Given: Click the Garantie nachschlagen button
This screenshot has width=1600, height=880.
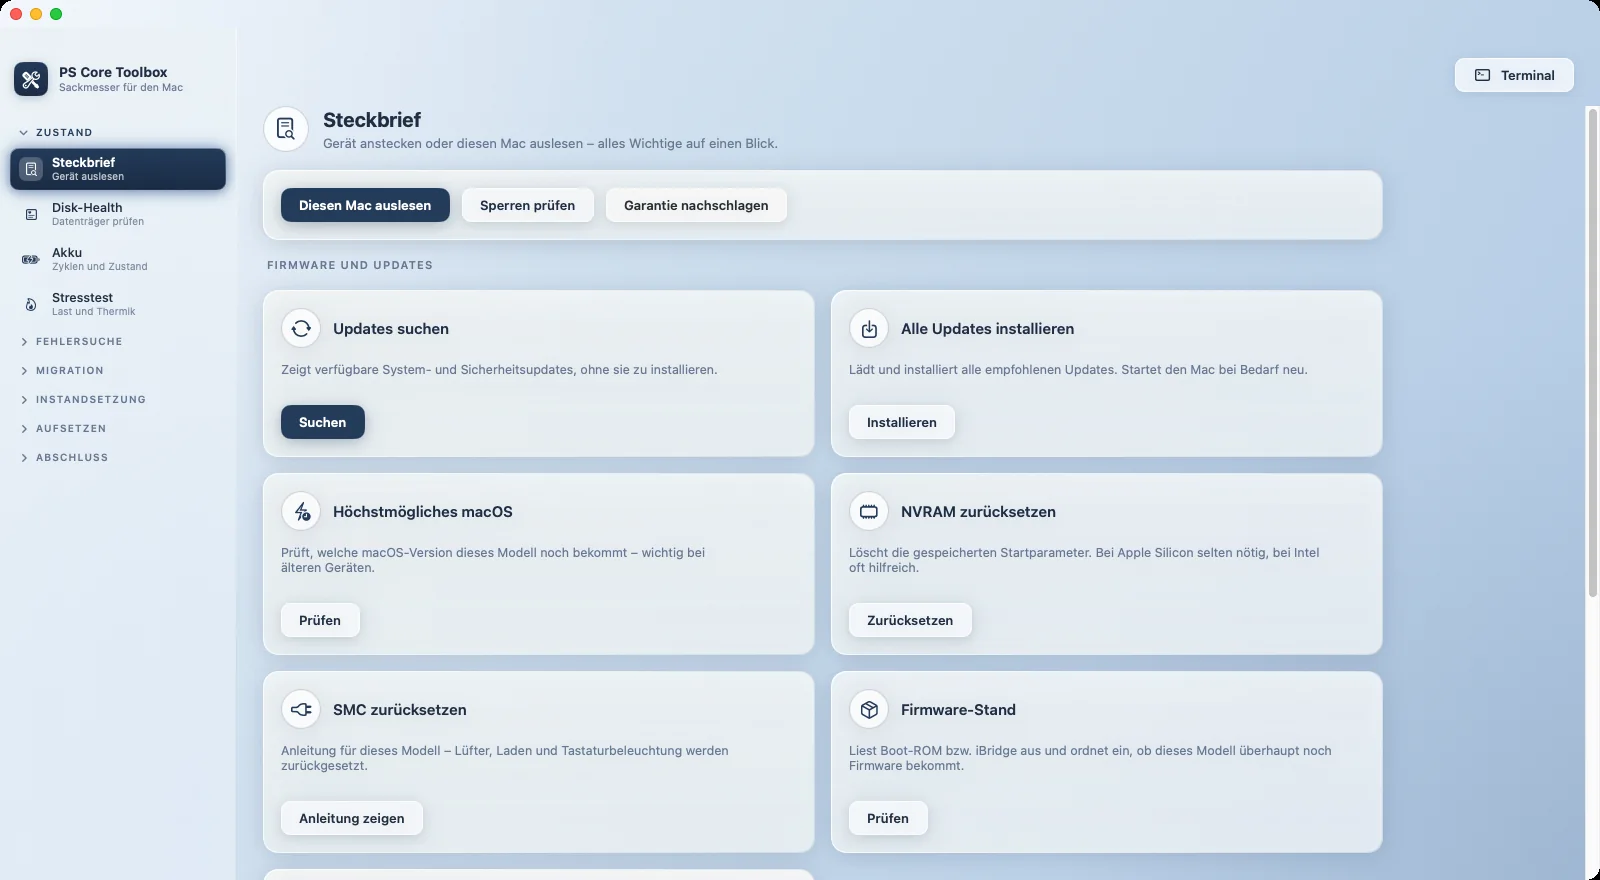Looking at the screenshot, I should (696, 205).
